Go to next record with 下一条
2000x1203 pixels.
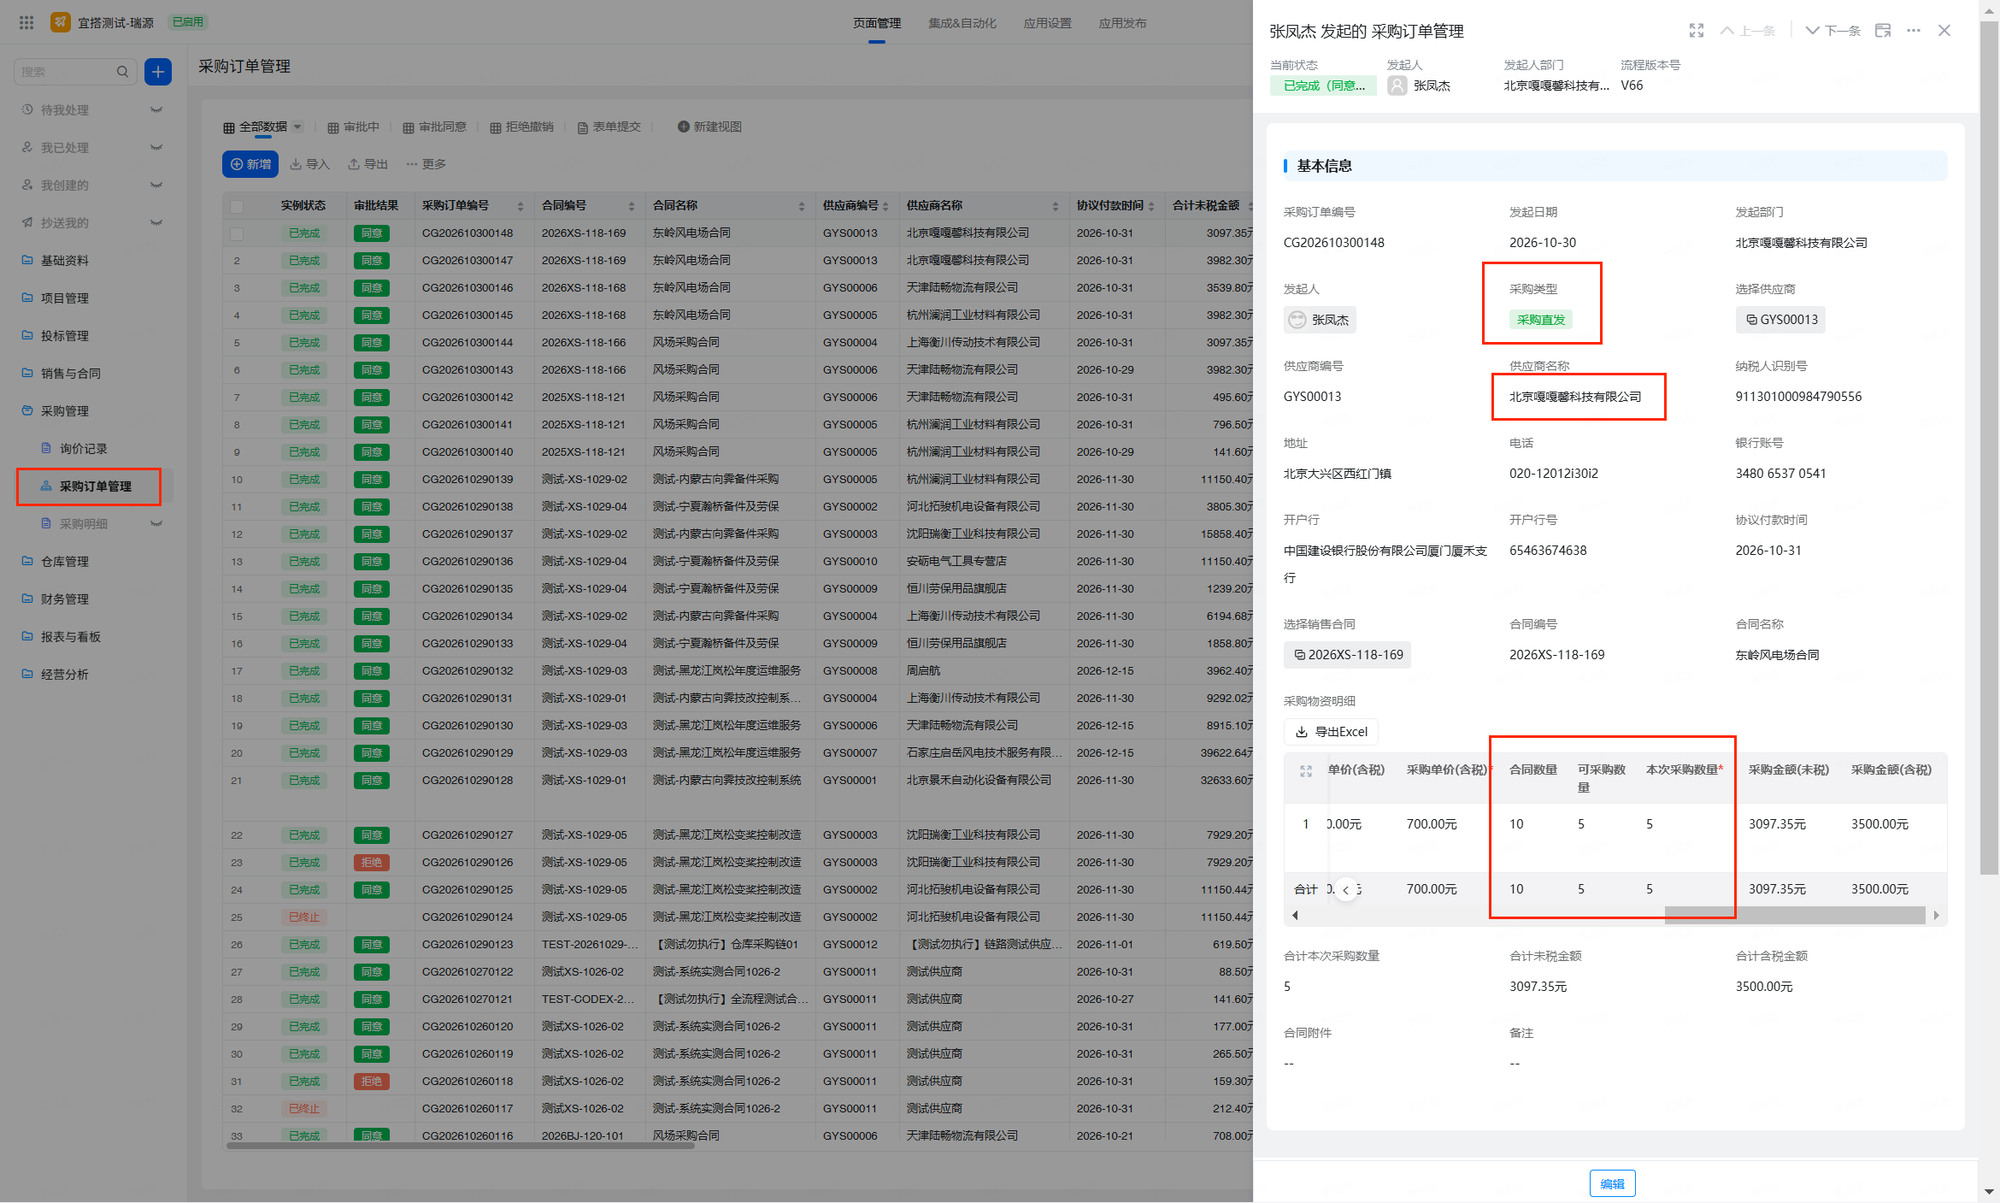pyautogui.click(x=1832, y=31)
